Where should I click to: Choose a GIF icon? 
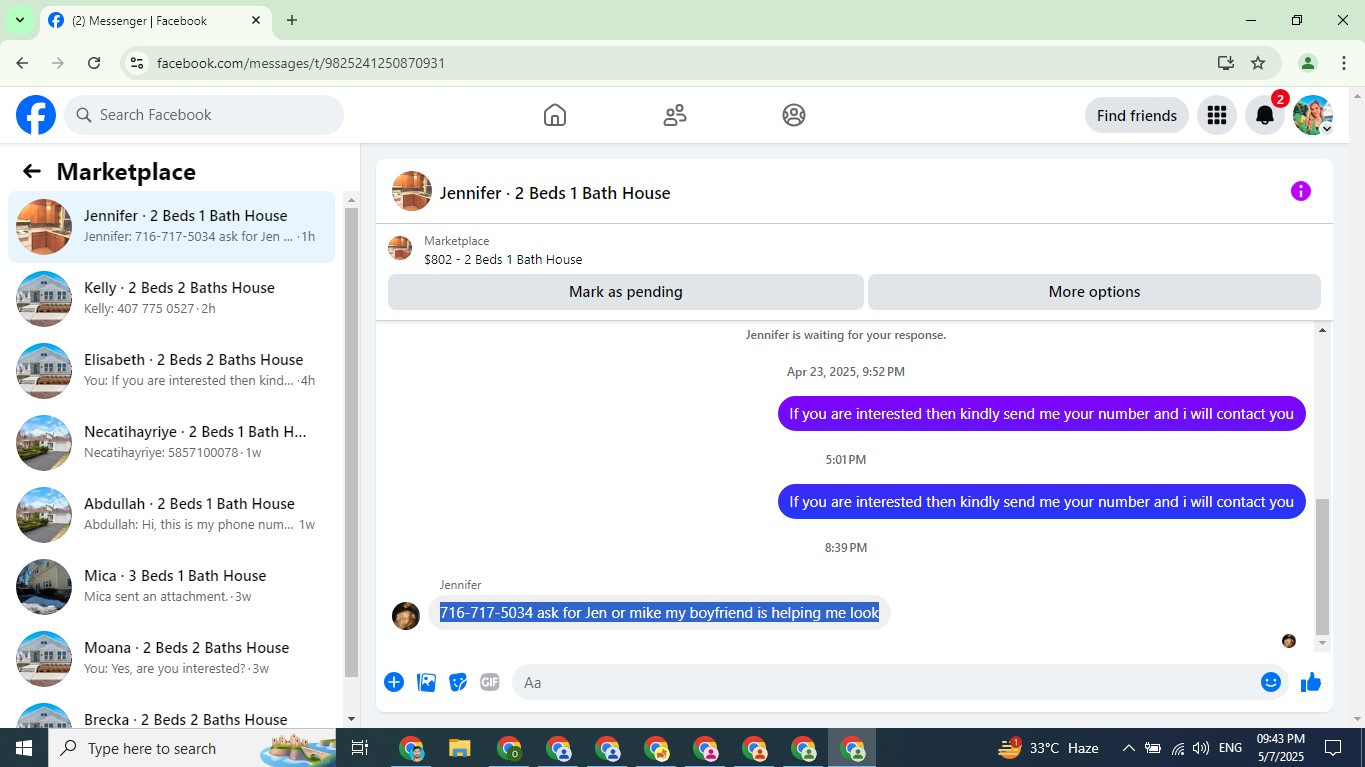coord(489,682)
